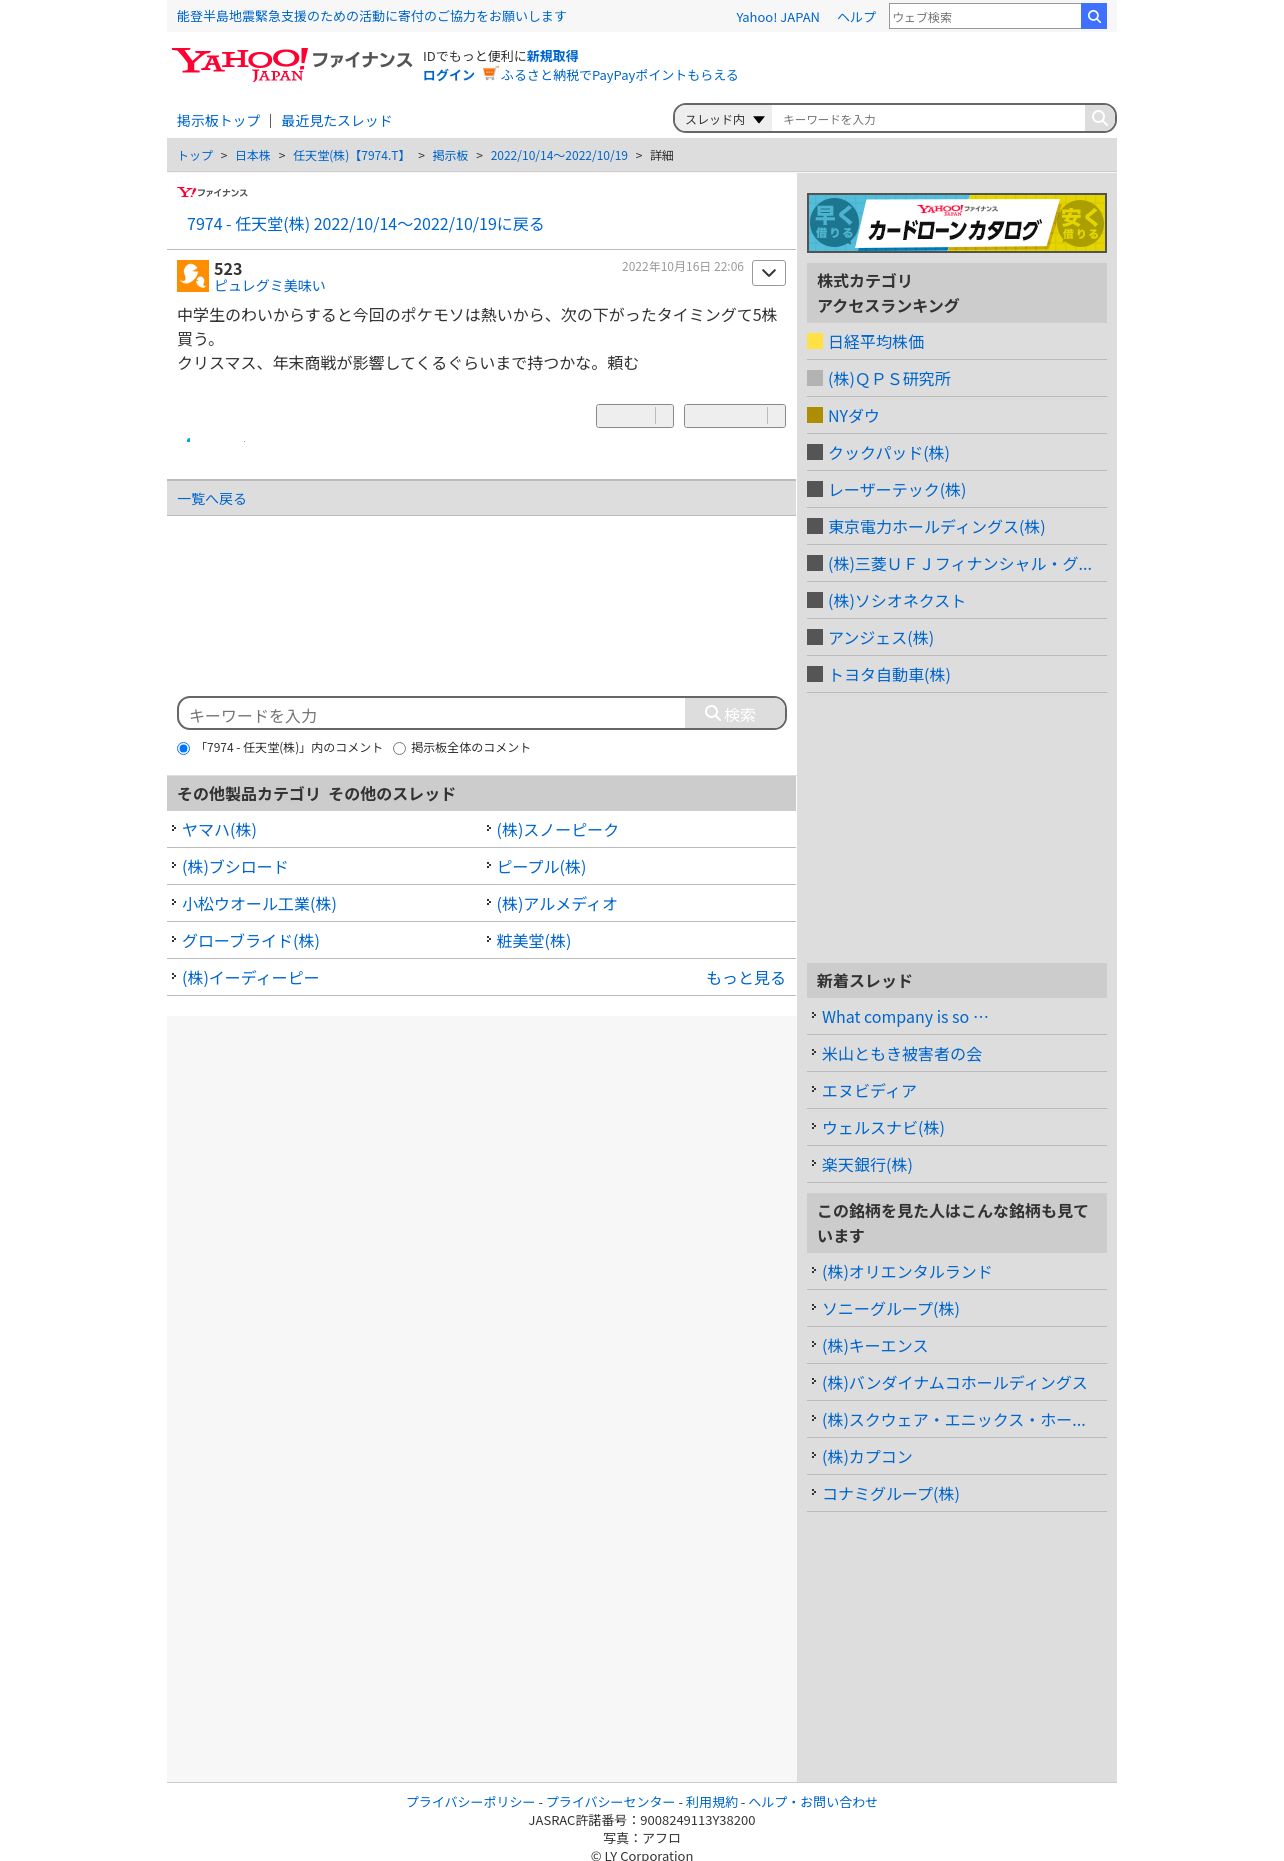Screen dimensions: 1284x1861
Task: Open ヤマハ(株) thread
Action: (x=219, y=830)
